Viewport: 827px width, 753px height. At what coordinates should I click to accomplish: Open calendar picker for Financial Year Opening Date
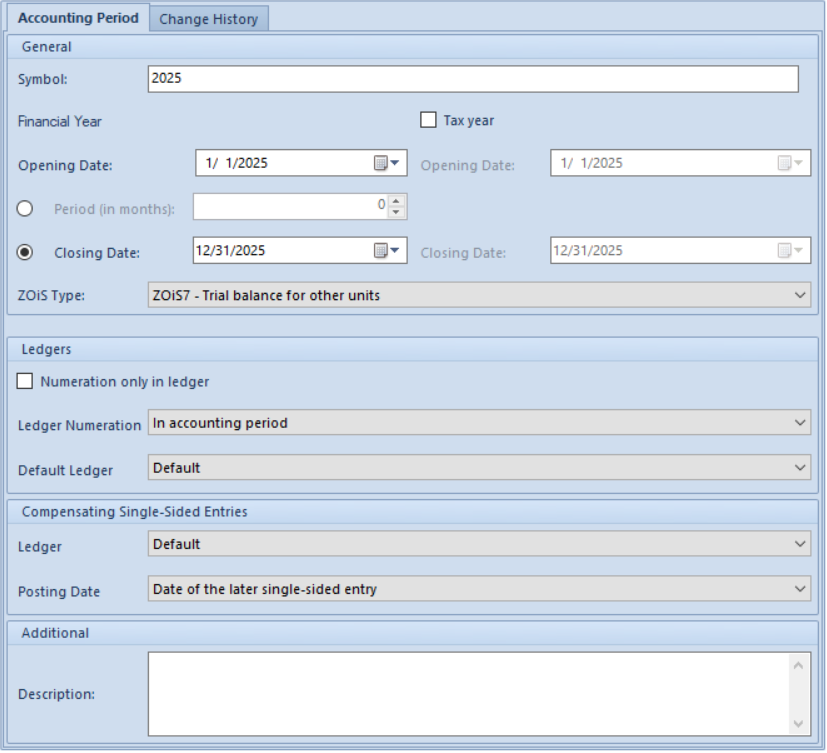click(387, 163)
